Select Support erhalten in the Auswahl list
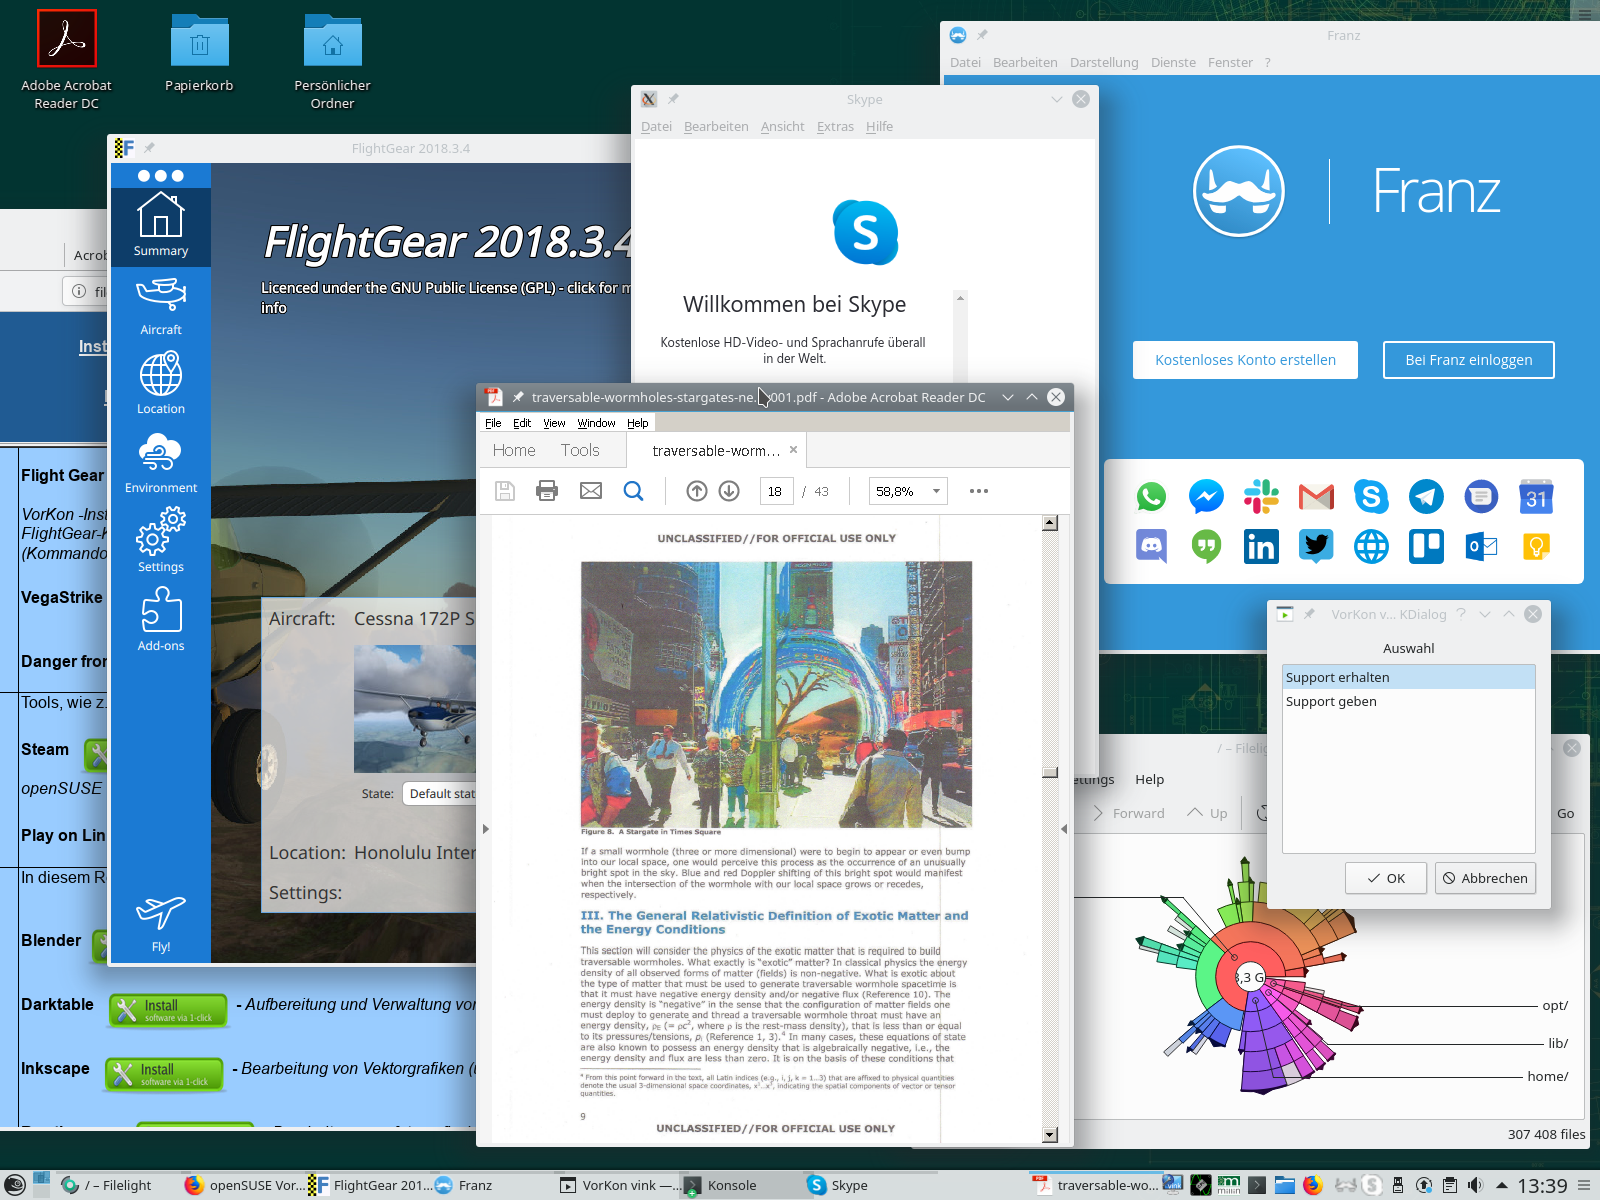This screenshot has height=1200, width=1600. click(1408, 677)
